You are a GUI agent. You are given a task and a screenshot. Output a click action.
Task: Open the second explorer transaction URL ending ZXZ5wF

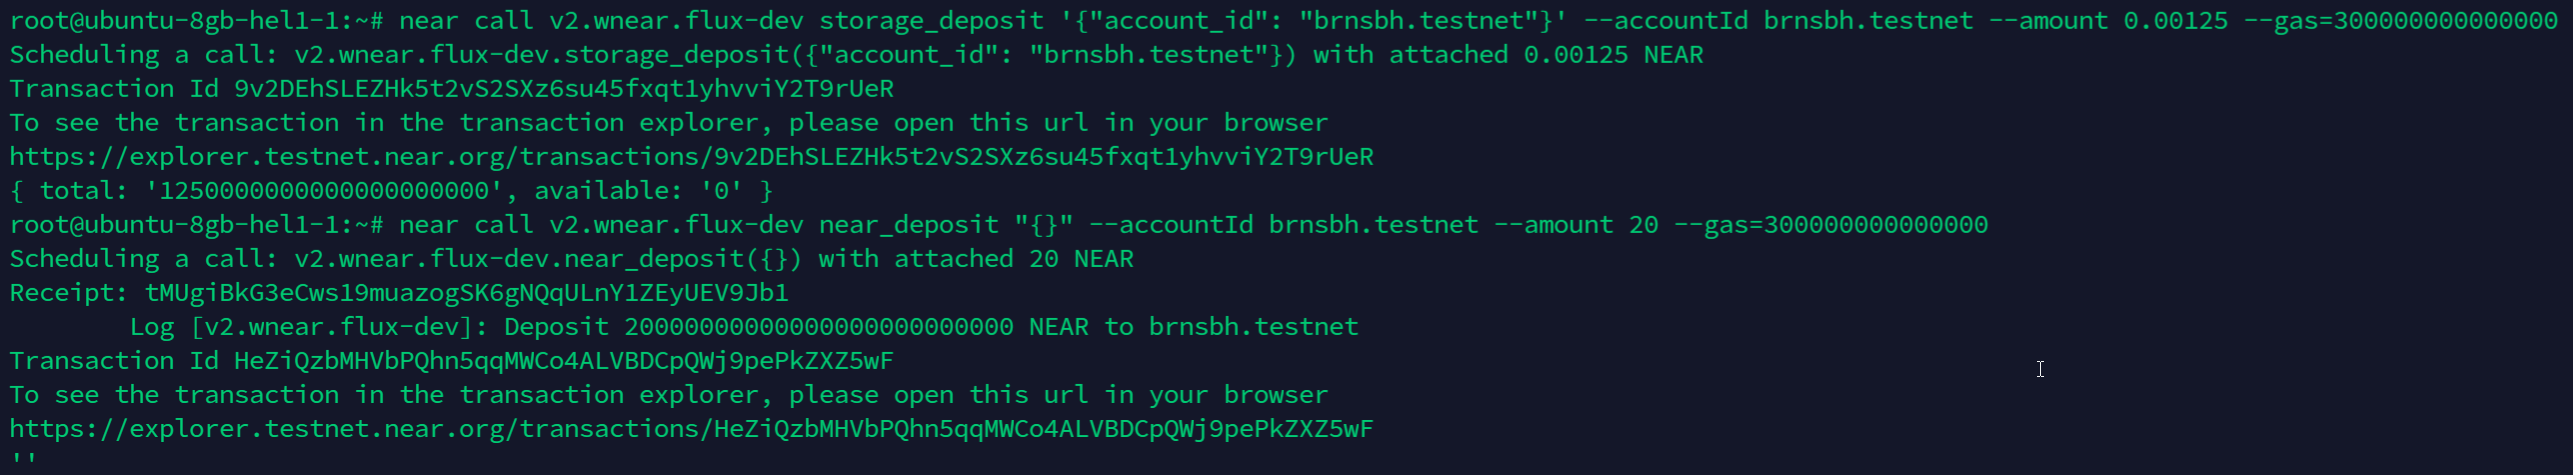[x=691, y=429]
